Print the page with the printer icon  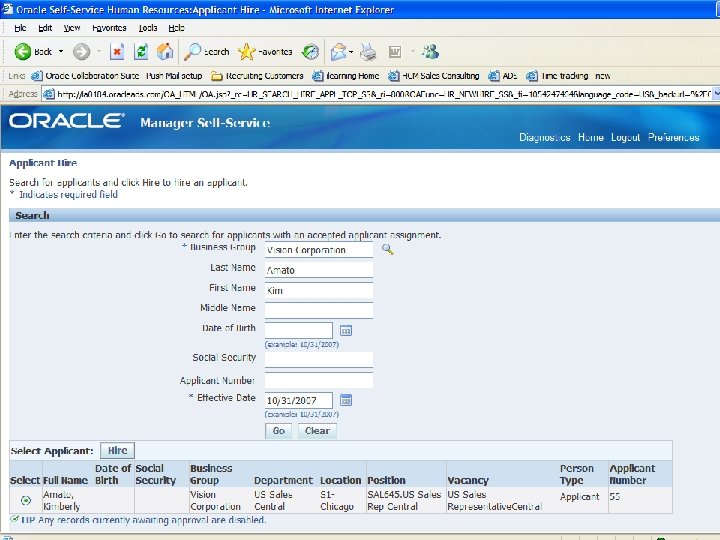[368, 52]
